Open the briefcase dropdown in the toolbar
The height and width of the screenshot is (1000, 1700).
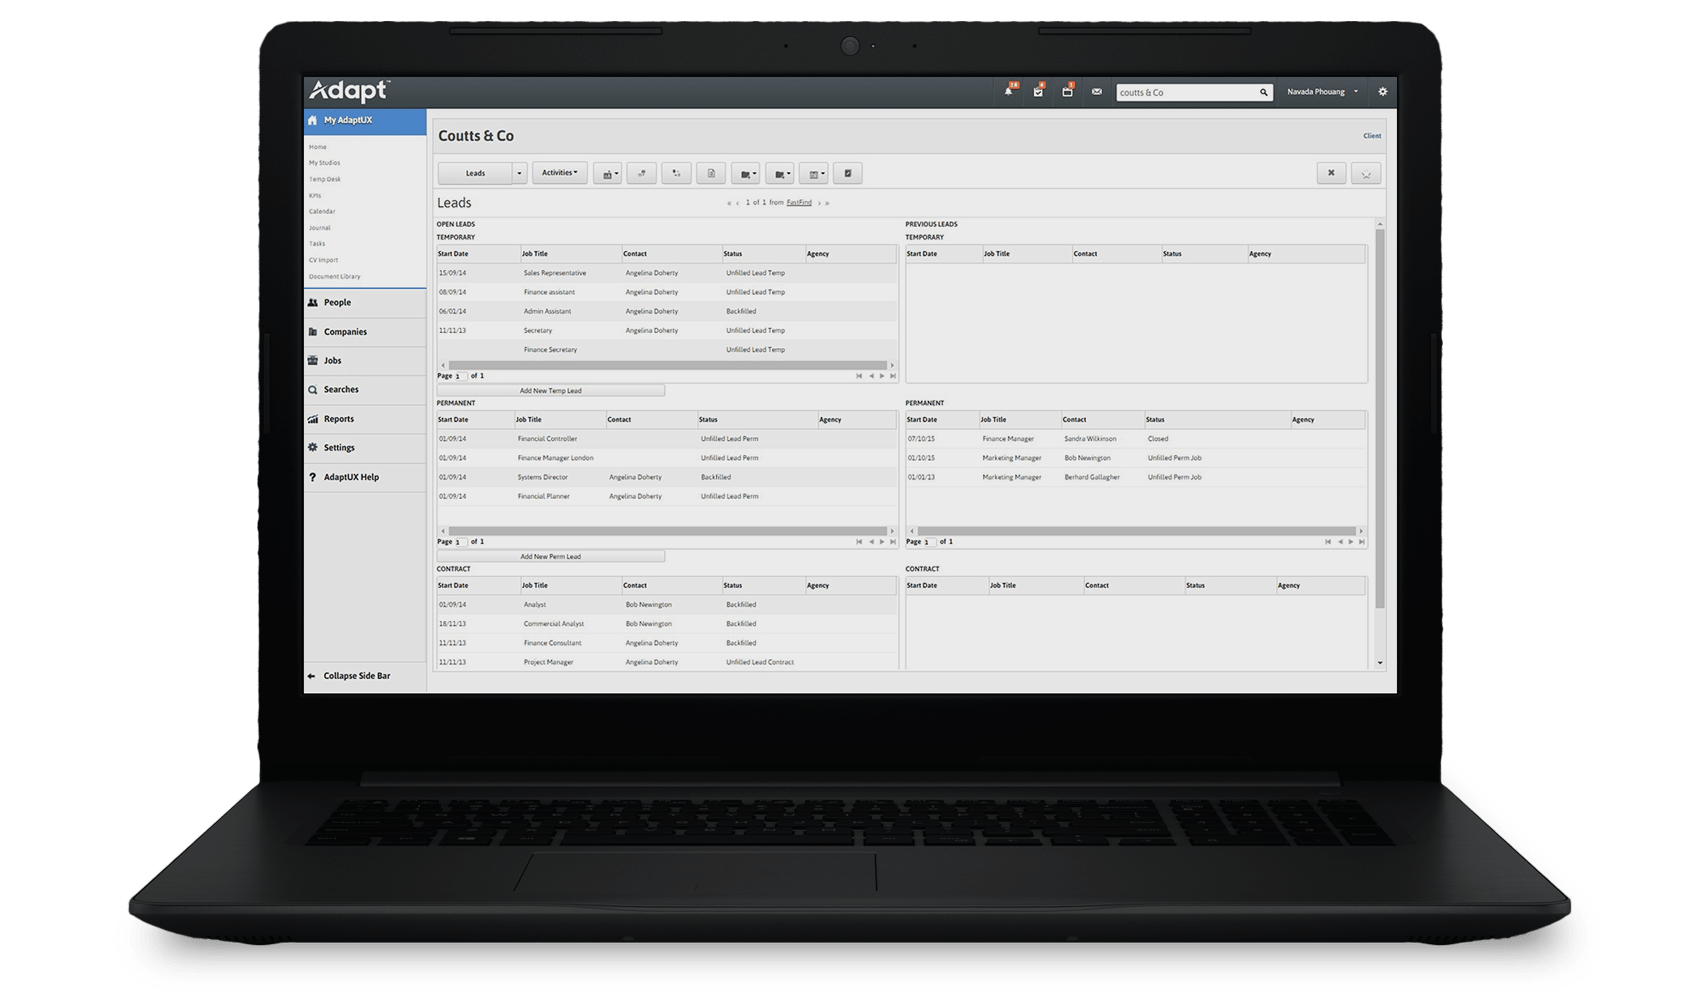[608, 174]
